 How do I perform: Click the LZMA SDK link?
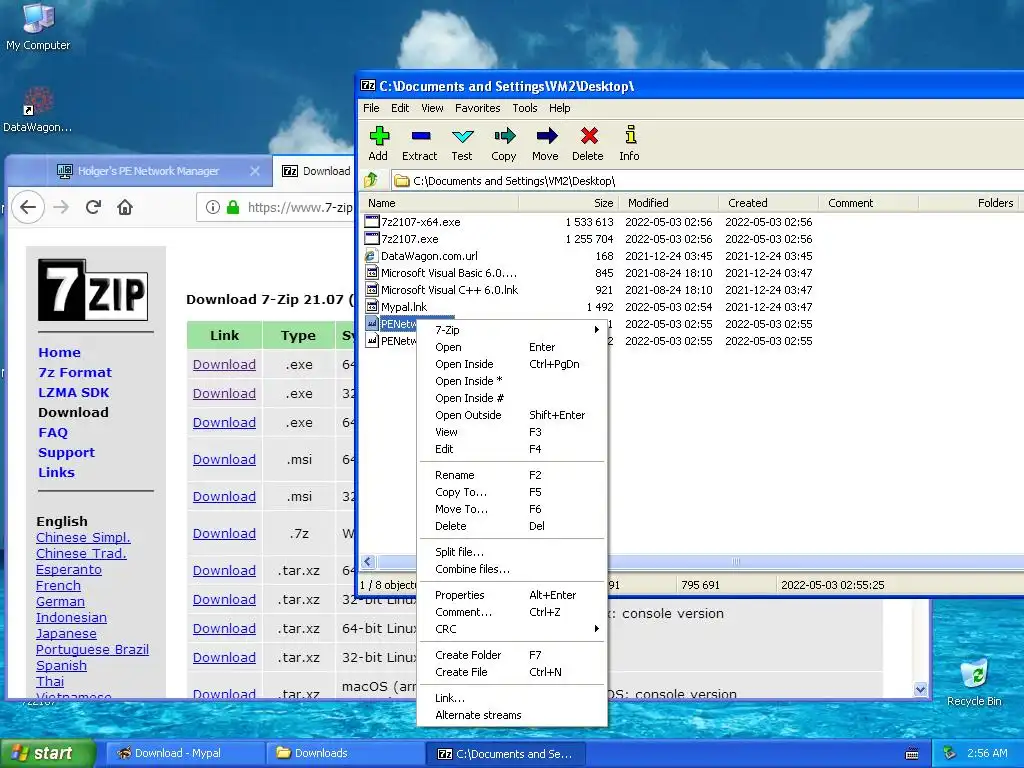[x=74, y=392]
